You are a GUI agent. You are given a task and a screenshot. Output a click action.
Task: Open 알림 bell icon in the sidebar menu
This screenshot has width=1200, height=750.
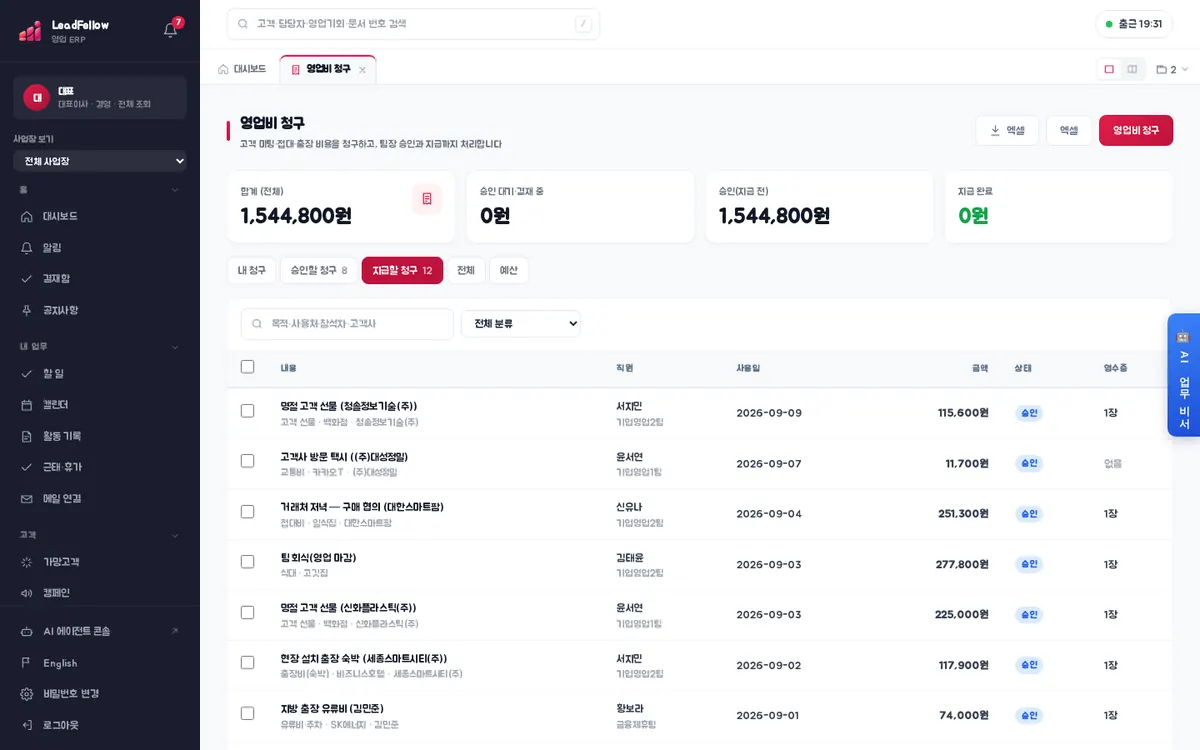pyautogui.click(x=27, y=247)
